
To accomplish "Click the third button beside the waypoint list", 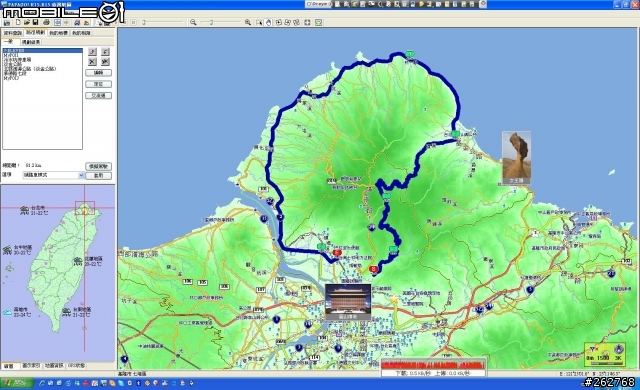I will 98,95.
